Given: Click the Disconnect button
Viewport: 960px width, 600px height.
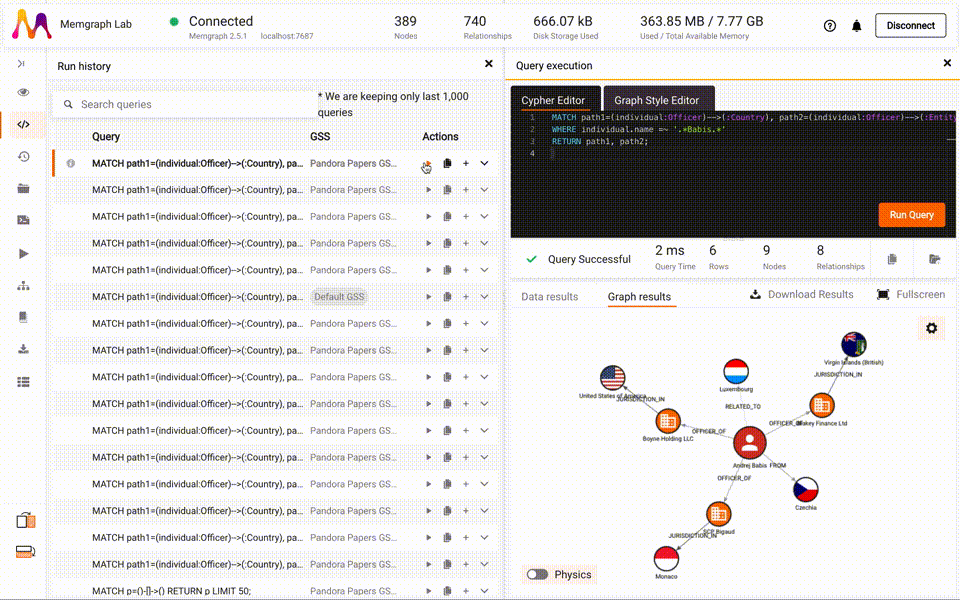Looking at the screenshot, I should (x=910, y=26).
